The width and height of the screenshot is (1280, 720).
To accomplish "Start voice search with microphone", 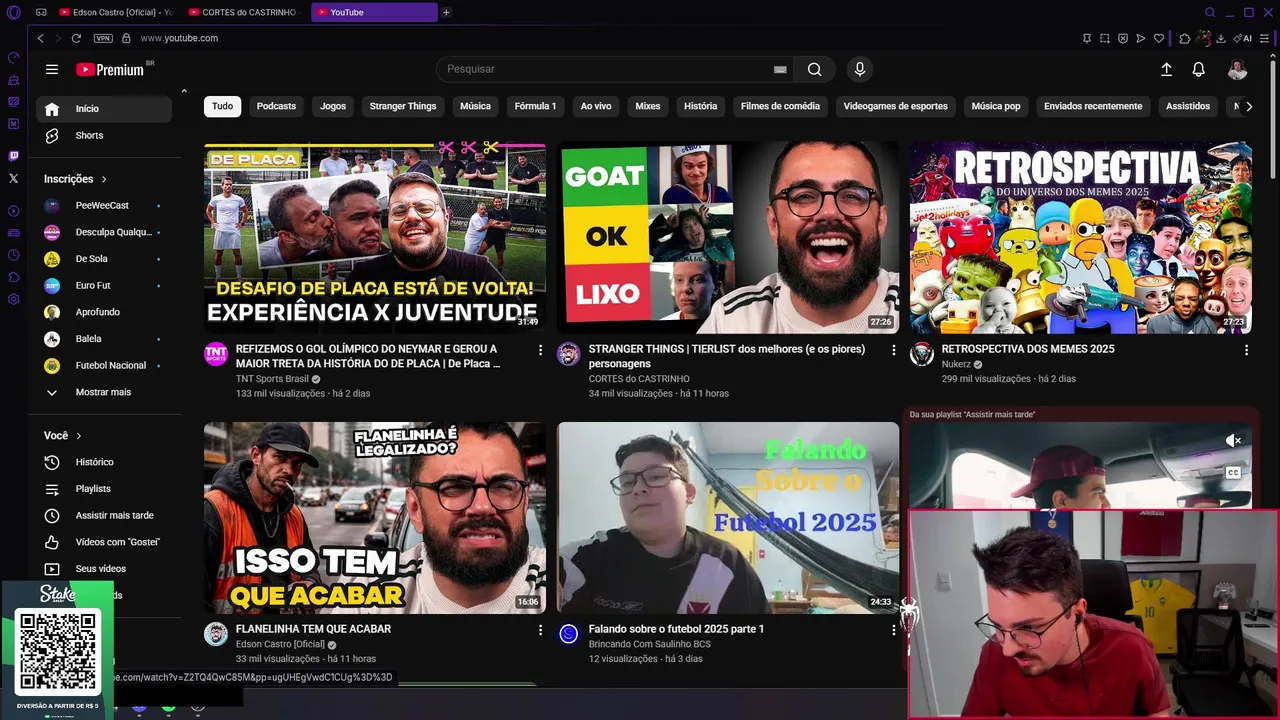I will [859, 69].
